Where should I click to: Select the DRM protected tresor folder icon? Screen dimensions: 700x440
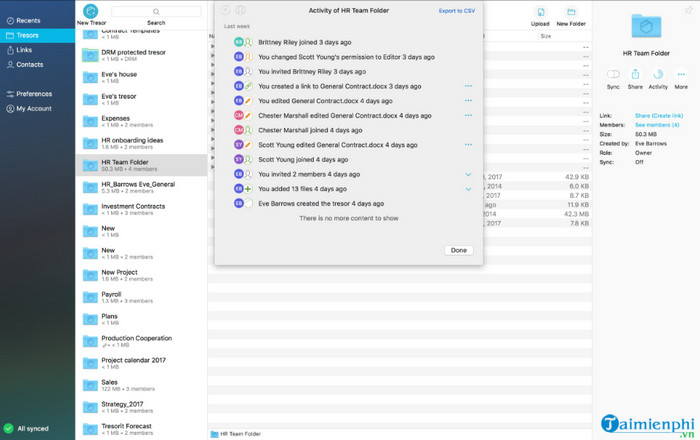(90, 55)
